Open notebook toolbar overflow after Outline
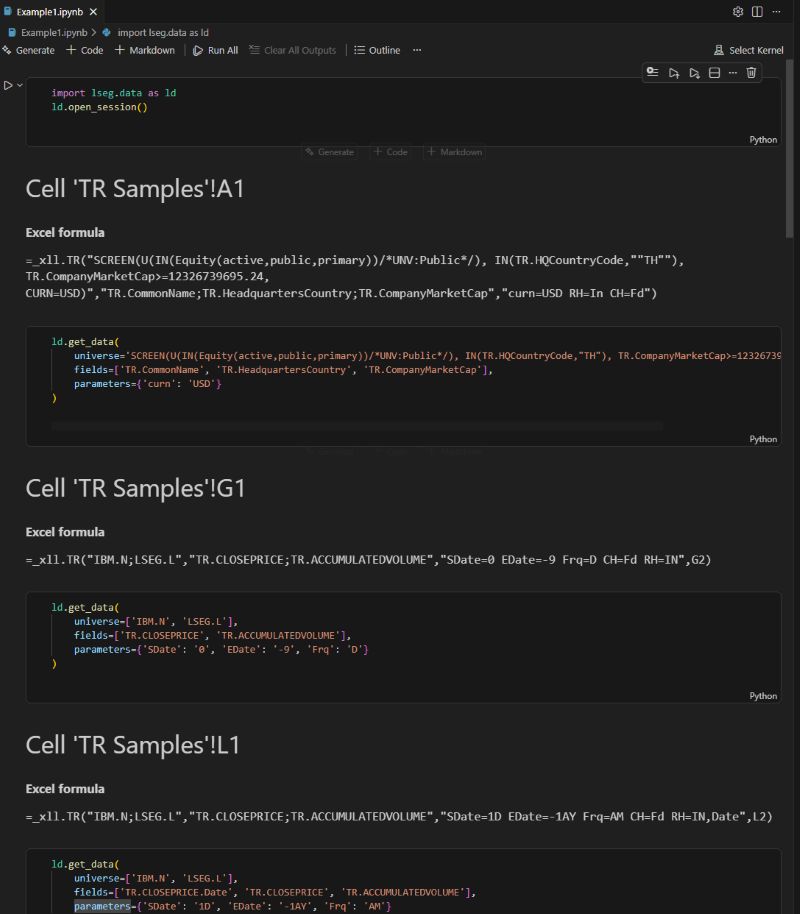 click(x=417, y=50)
